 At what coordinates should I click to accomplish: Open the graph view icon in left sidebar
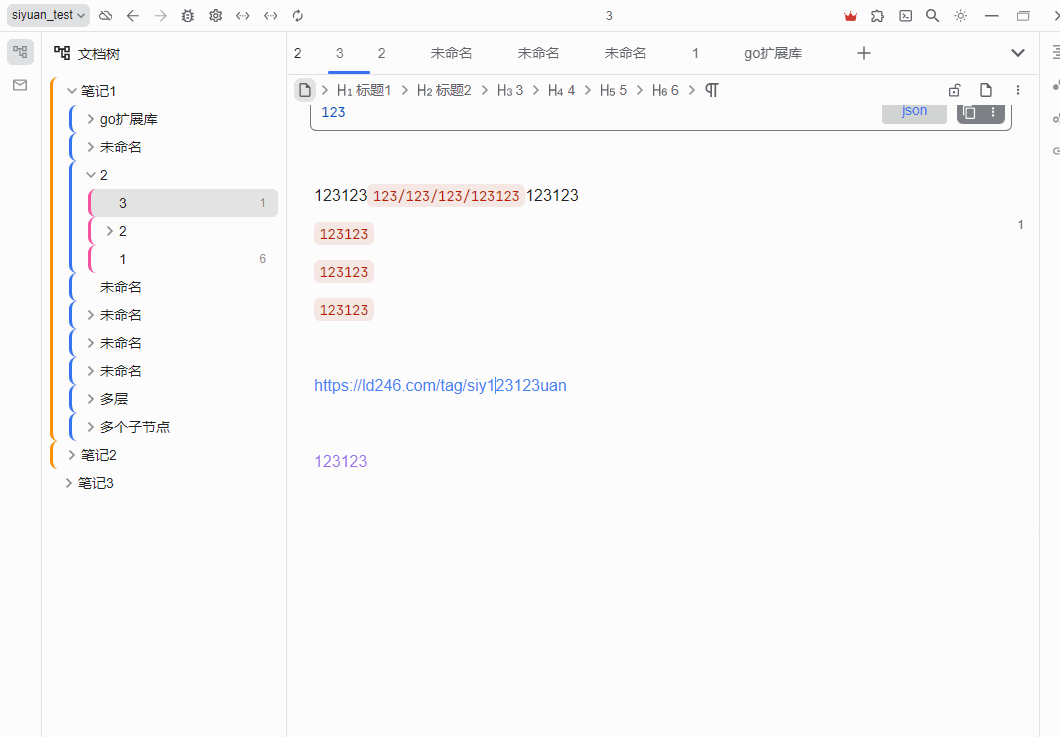tap(20, 51)
